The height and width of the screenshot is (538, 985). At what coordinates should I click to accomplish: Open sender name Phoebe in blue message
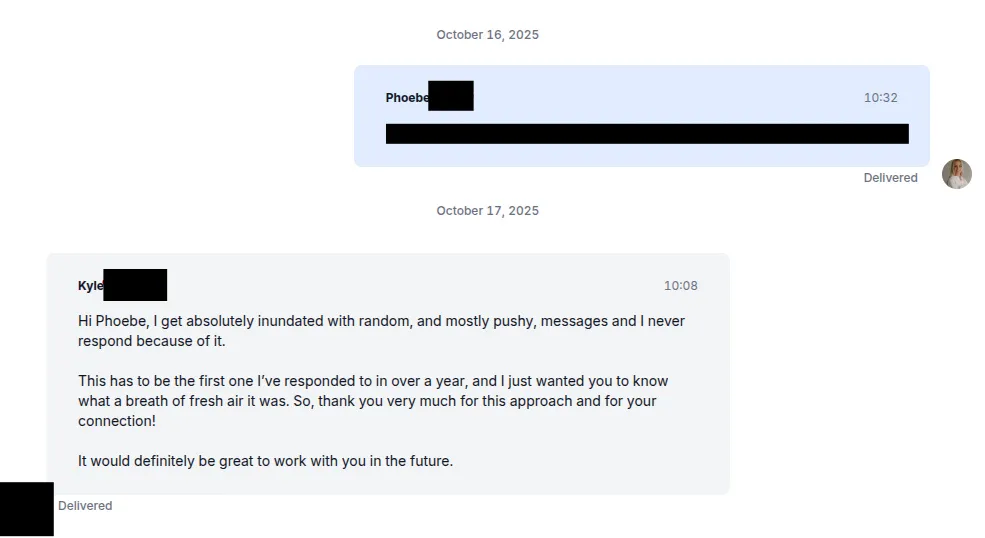(x=406, y=98)
